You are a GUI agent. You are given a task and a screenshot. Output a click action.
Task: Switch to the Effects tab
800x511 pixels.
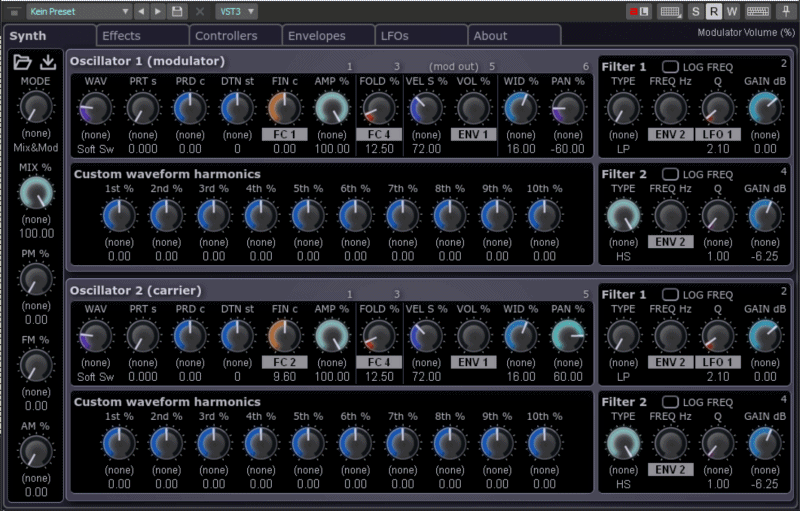(x=142, y=36)
